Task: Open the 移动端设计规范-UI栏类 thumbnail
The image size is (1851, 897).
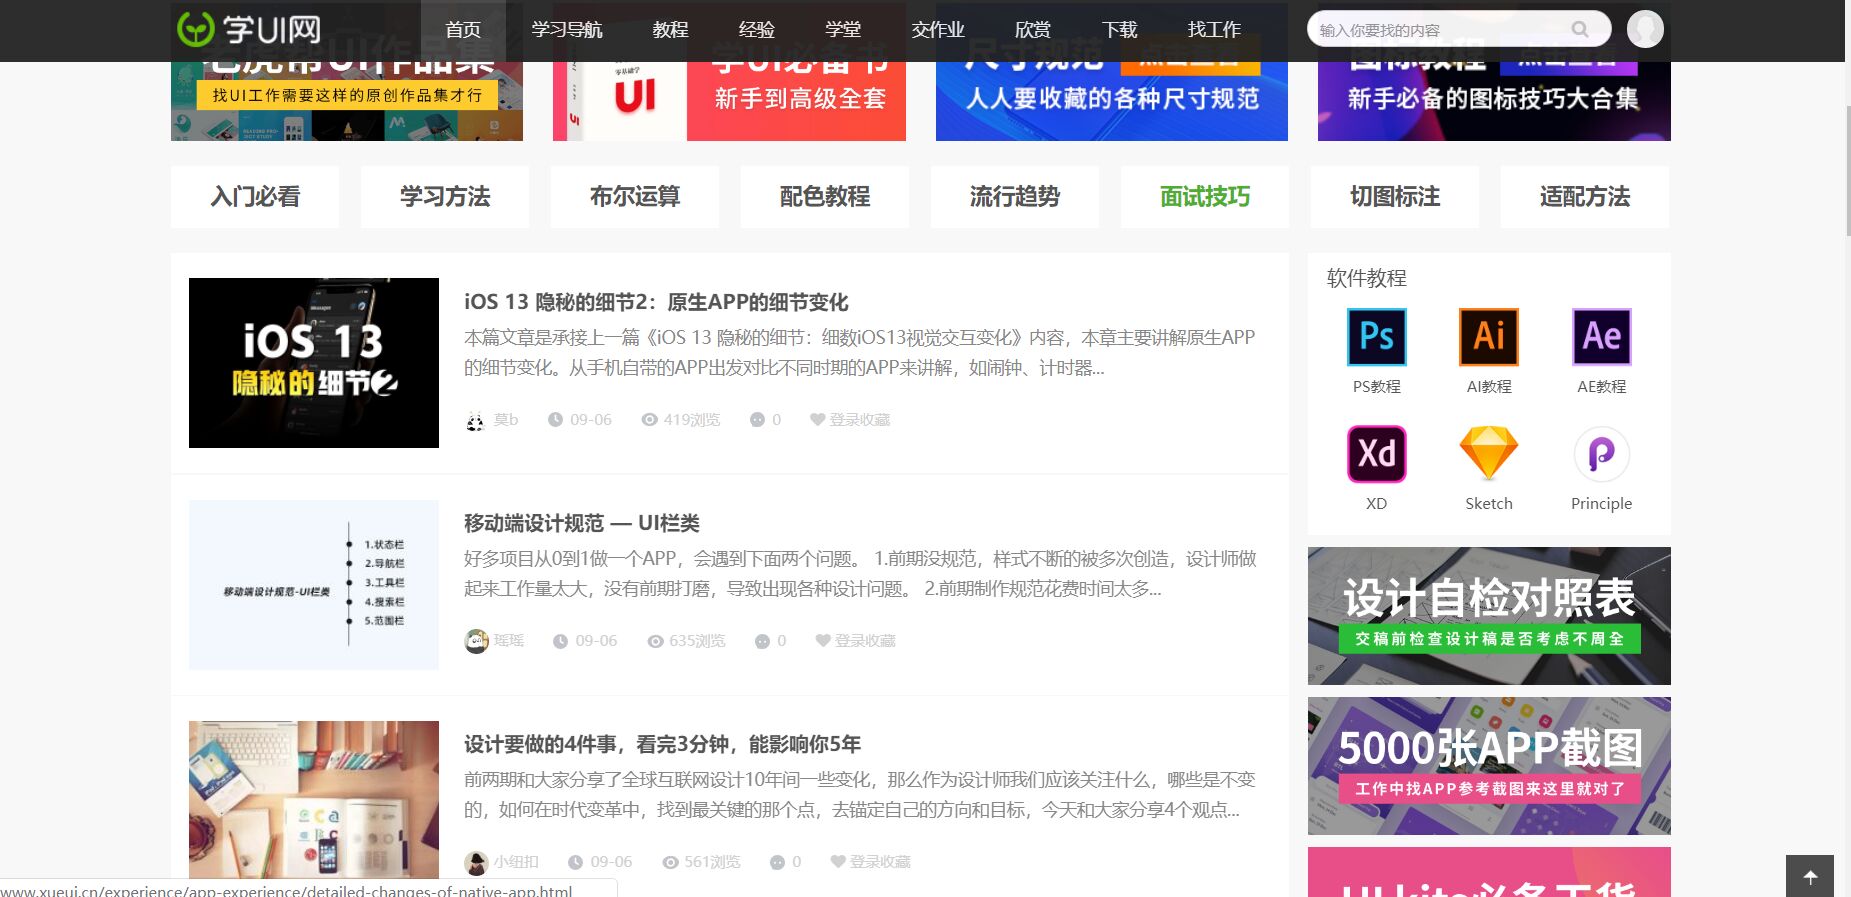Action: (314, 585)
